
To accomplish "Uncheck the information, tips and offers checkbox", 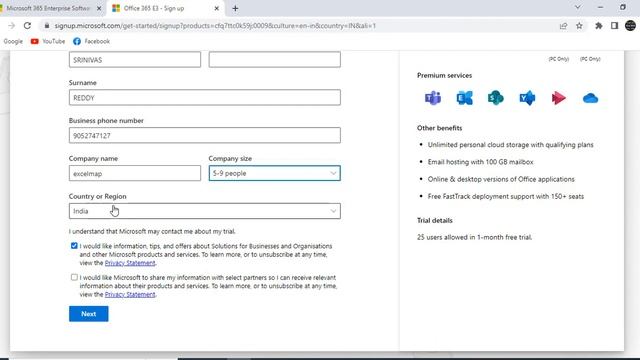I will [x=74, y=246].
